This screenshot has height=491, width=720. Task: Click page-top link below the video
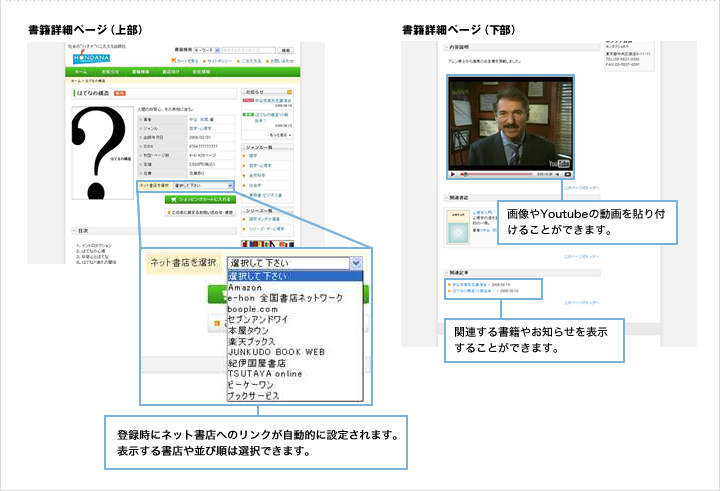click(x=581, y=188)
